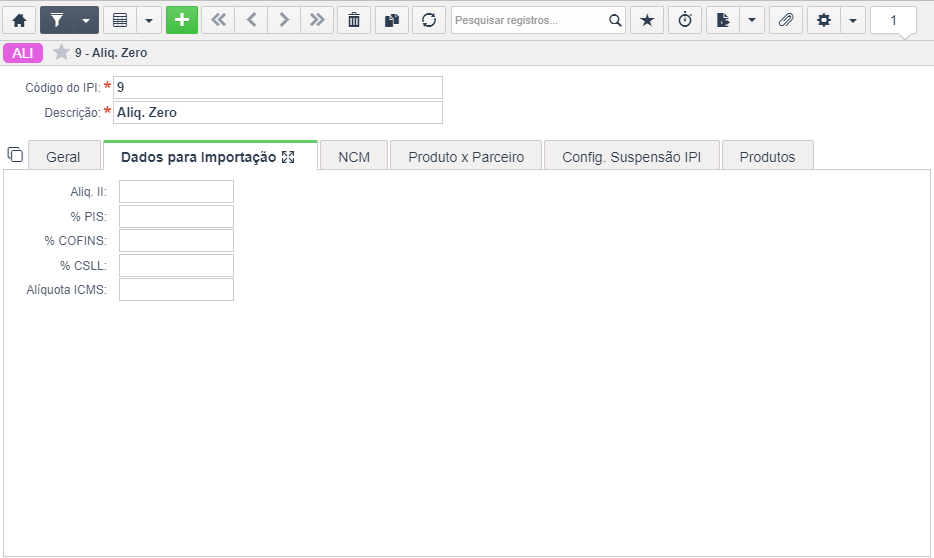Refresh the record with reload icon
Viewport: 934px width, 558px height.
429,20
